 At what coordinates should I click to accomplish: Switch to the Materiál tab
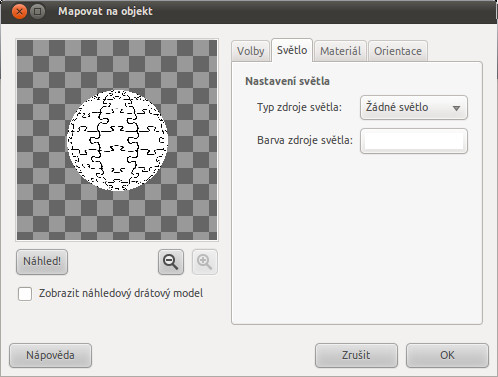coord(340,51)
